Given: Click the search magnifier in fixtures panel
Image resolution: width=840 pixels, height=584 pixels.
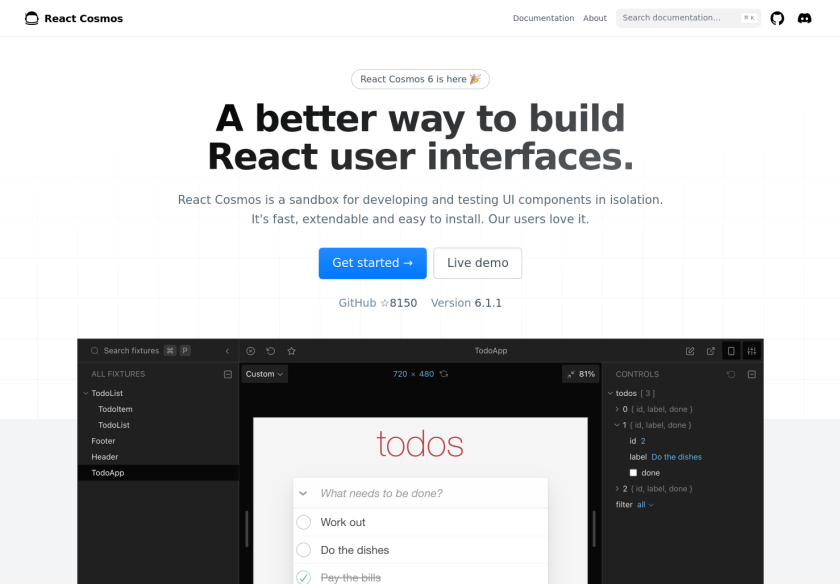Looking at the screenshot, I should click(95, 351).
